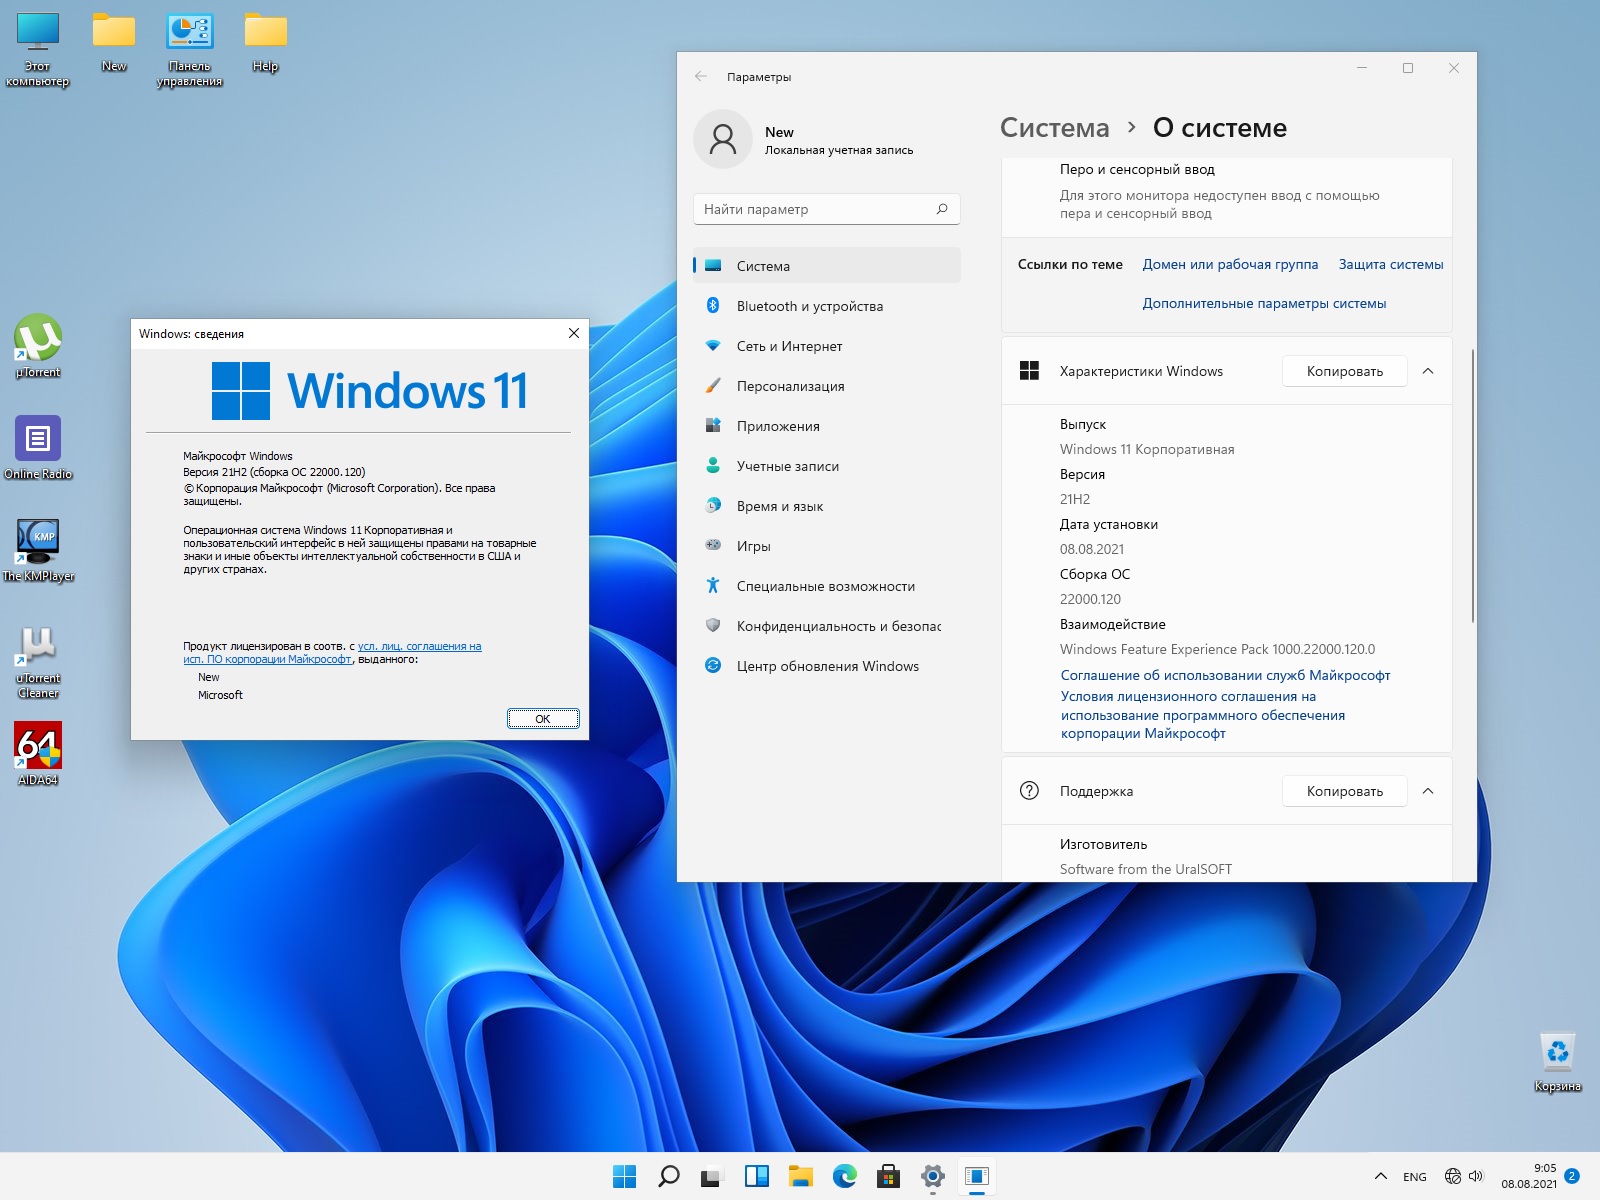Open the network globe tray icon

click(1452, 1176)
